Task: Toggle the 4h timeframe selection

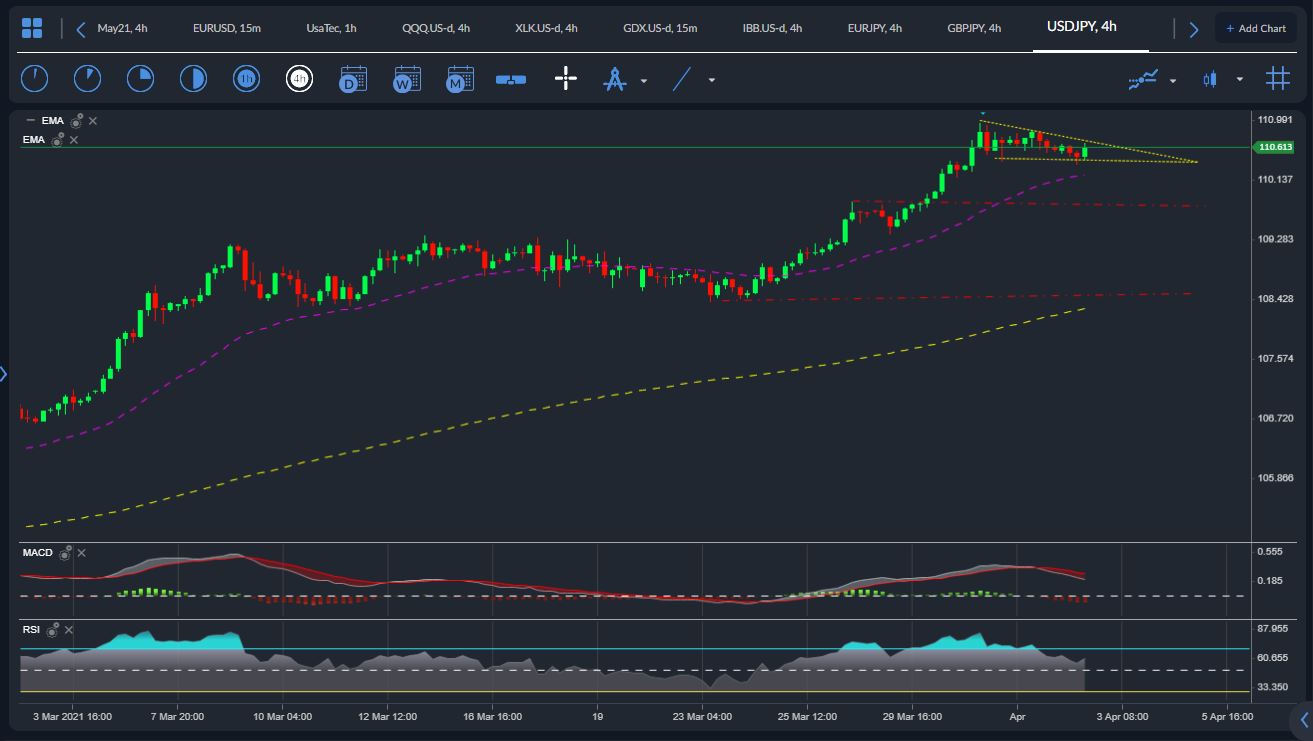Action: click(300, 78)
